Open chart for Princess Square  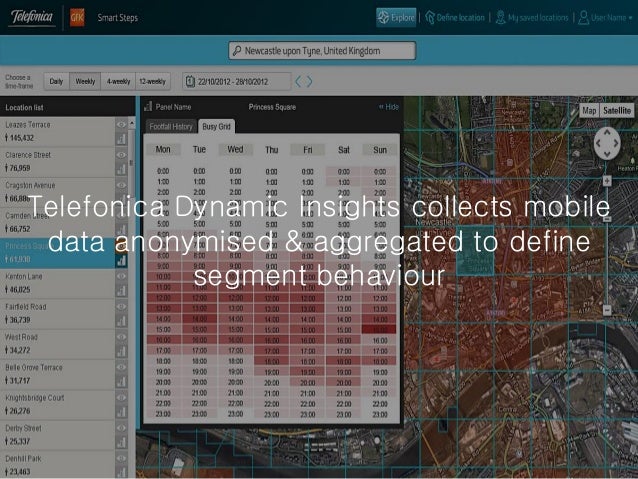pyautogui.click(x=121, y=260)
